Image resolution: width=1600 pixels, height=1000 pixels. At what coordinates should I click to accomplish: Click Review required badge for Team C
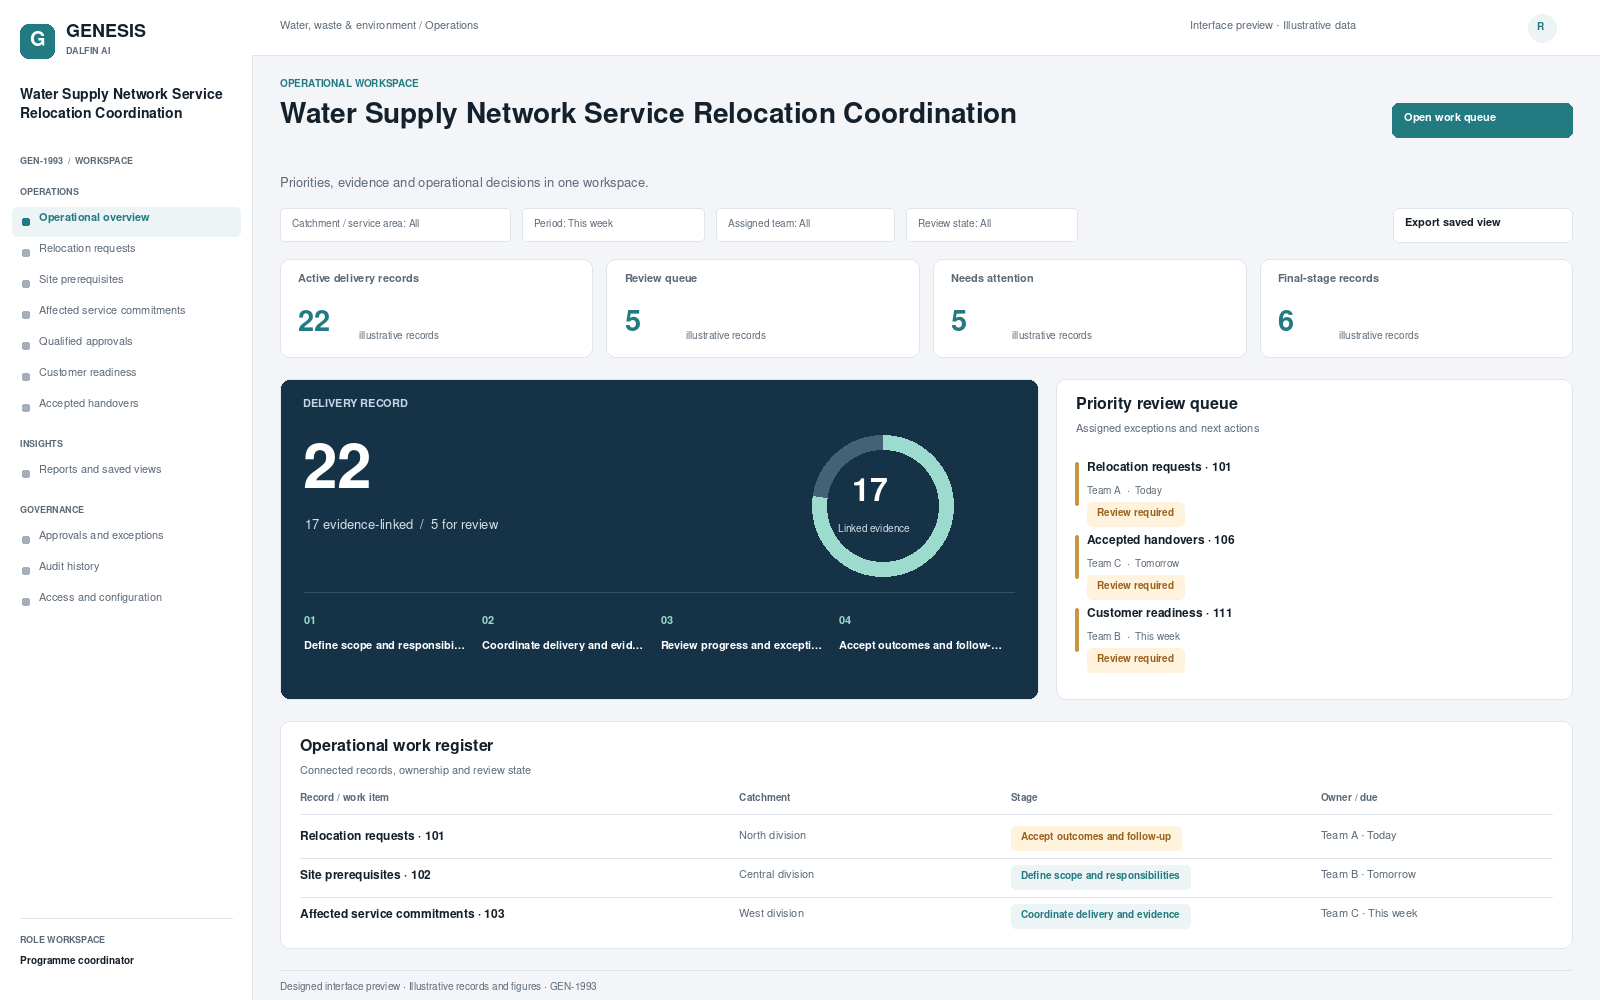point(1136,587)
